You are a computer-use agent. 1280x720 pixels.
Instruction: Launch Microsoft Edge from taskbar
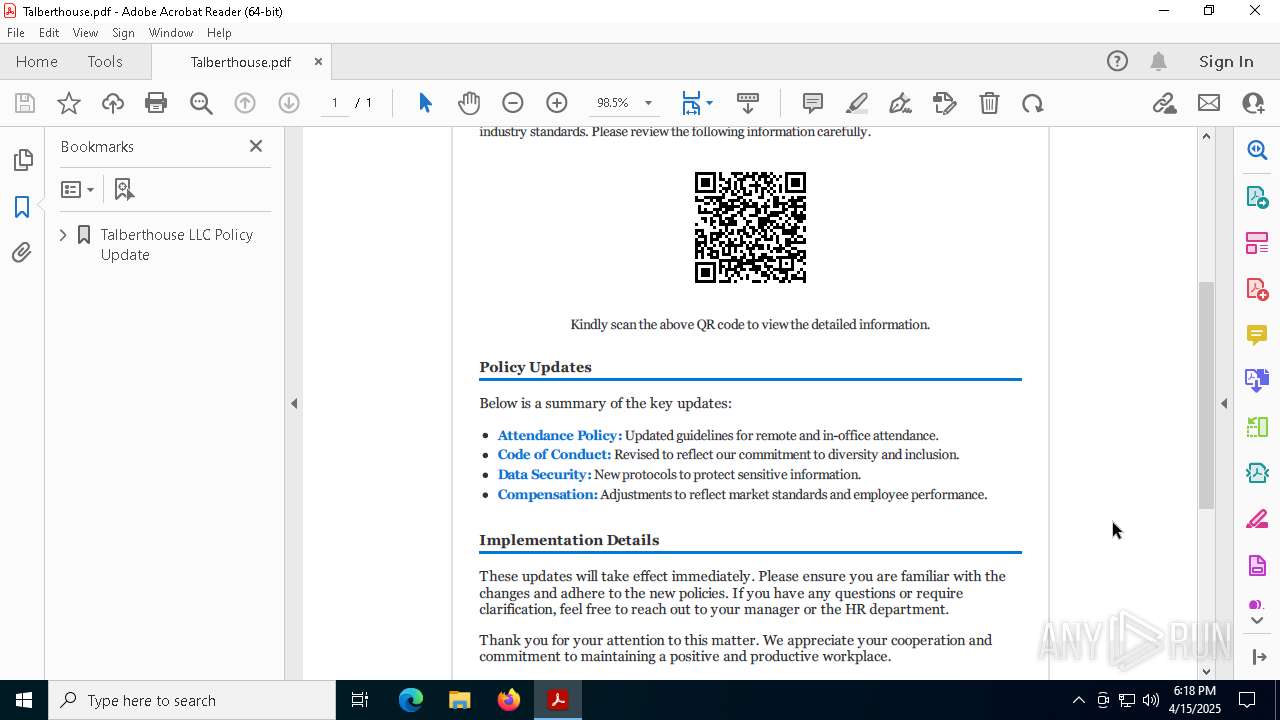coord(411,700)
